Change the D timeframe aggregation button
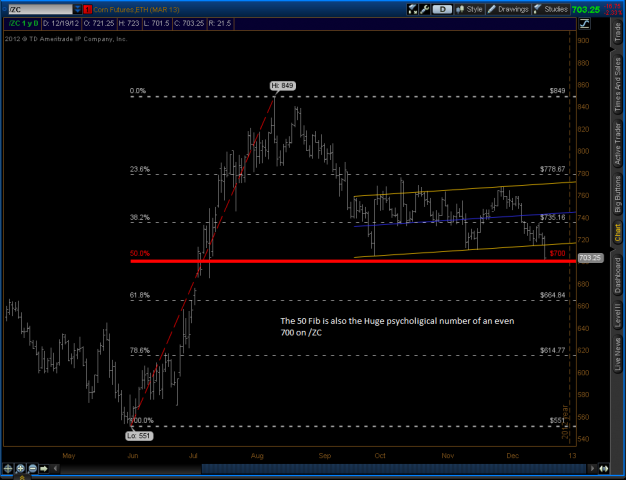Image resolution: width=626 pixels, height=480 pixels. 442,9
